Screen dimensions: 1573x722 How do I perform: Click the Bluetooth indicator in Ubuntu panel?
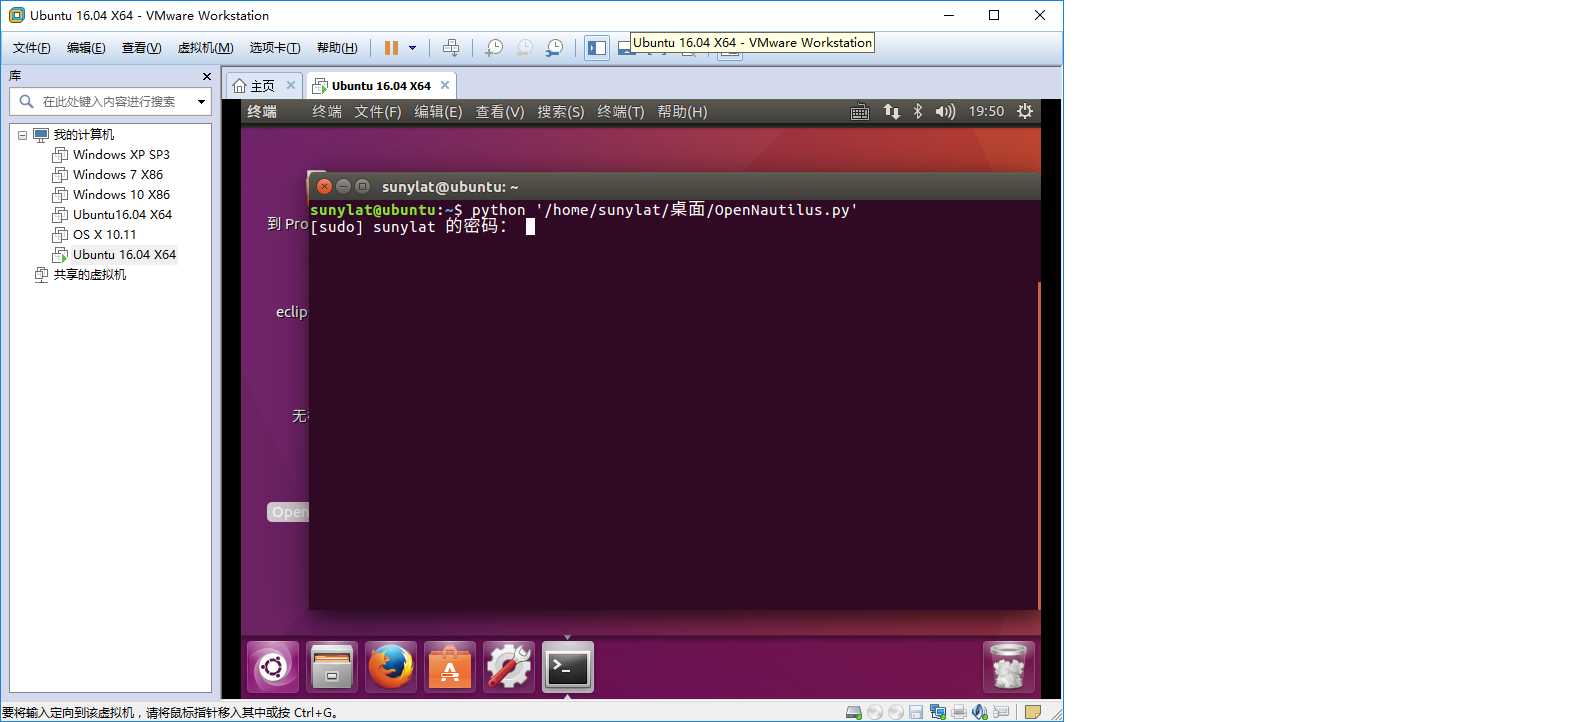[918, 112]
